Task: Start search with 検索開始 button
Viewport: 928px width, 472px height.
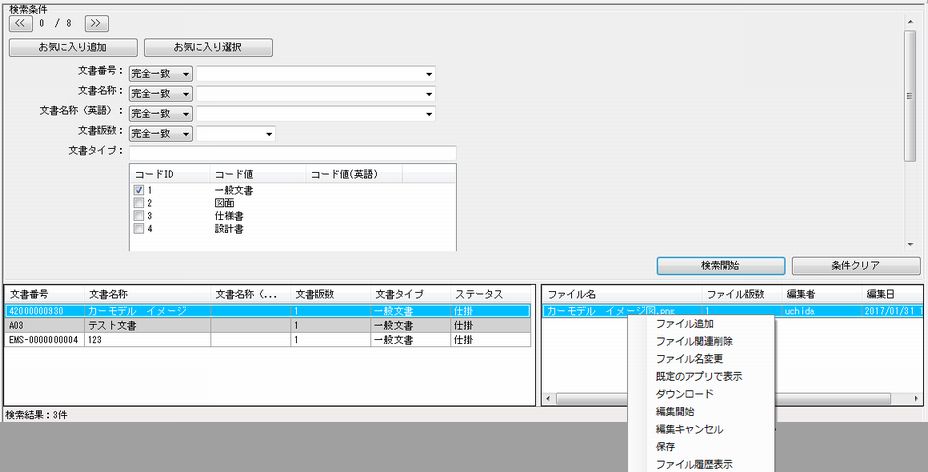Action: click(x=721, y=266)
